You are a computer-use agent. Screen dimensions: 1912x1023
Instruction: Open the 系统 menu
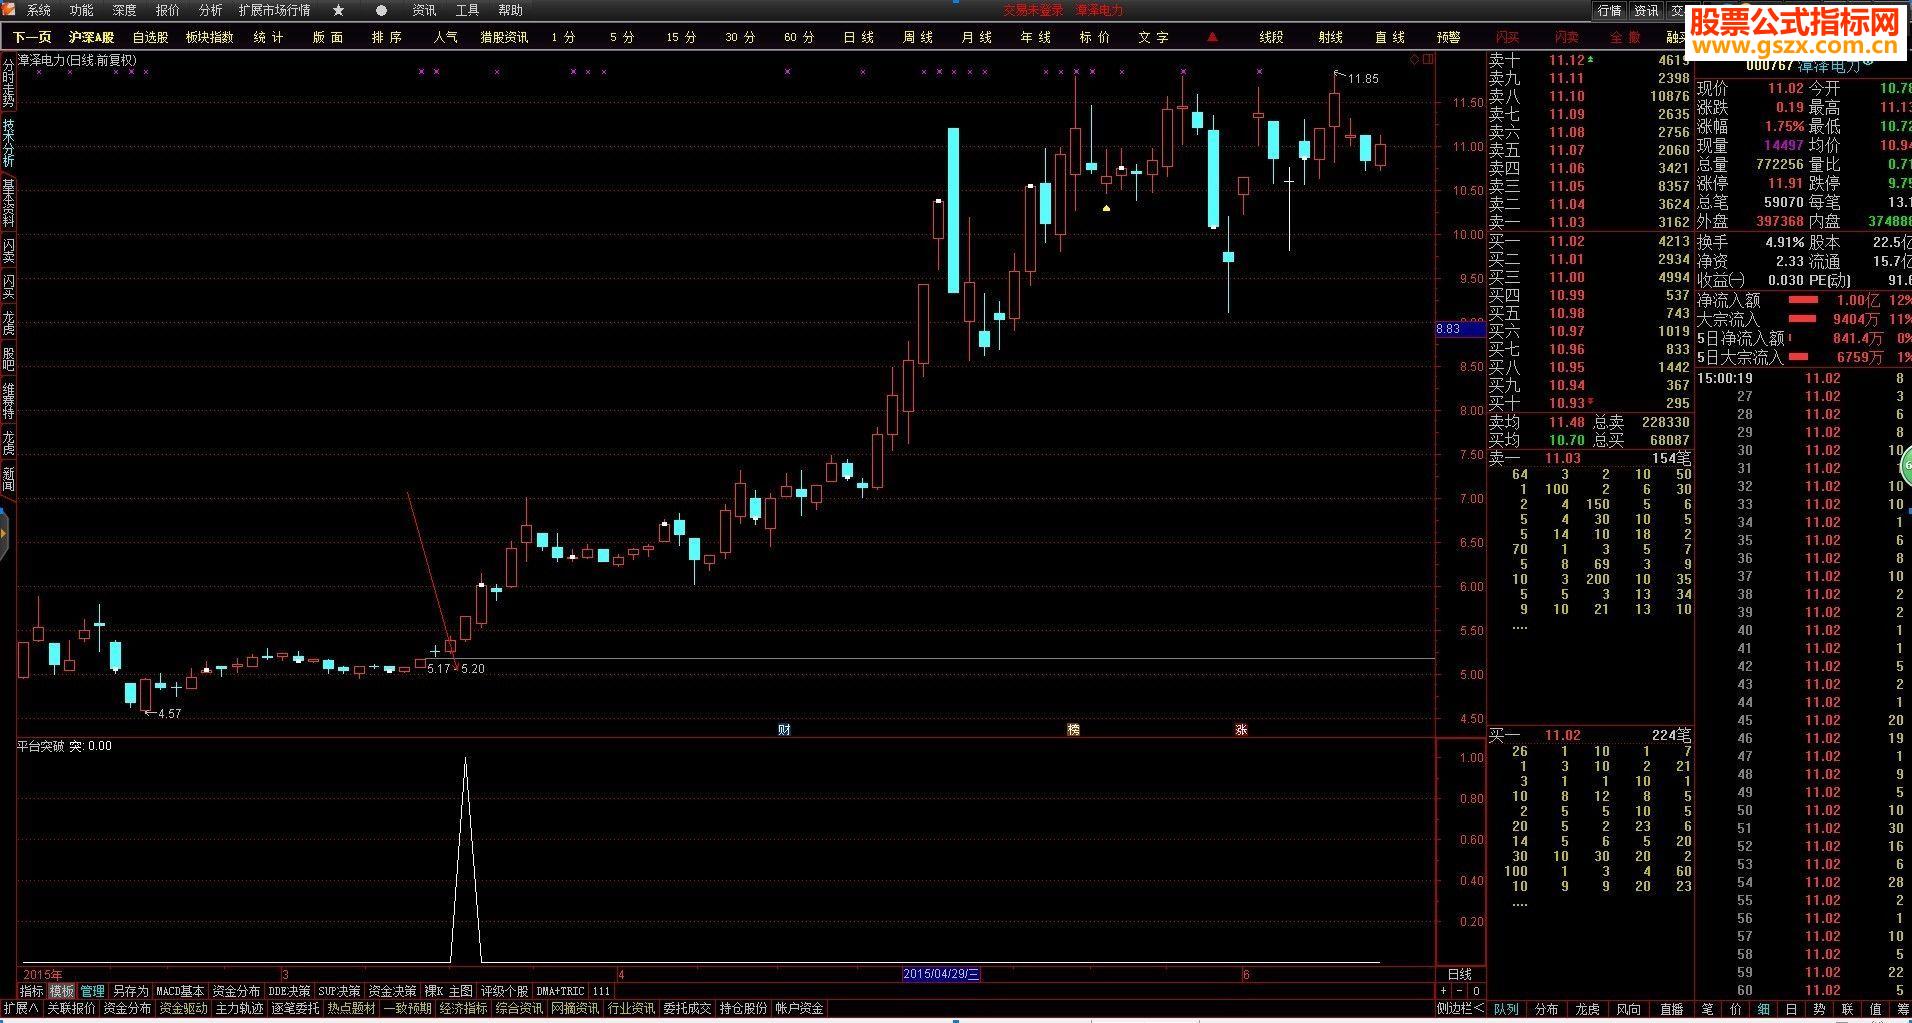click(39, 10)
